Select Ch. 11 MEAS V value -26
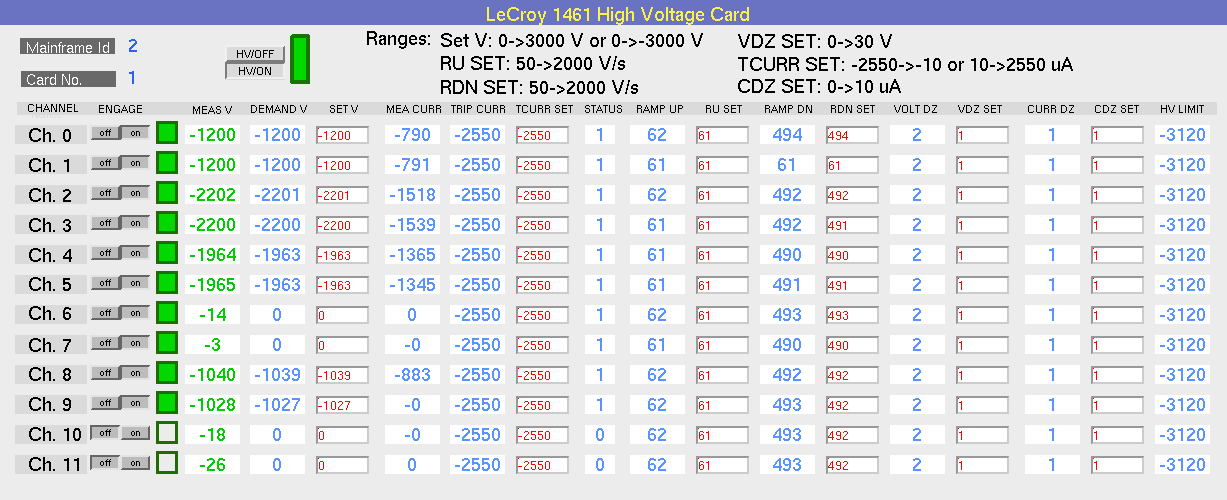This screenshot has width=1227, height=500. click(213, 465)
